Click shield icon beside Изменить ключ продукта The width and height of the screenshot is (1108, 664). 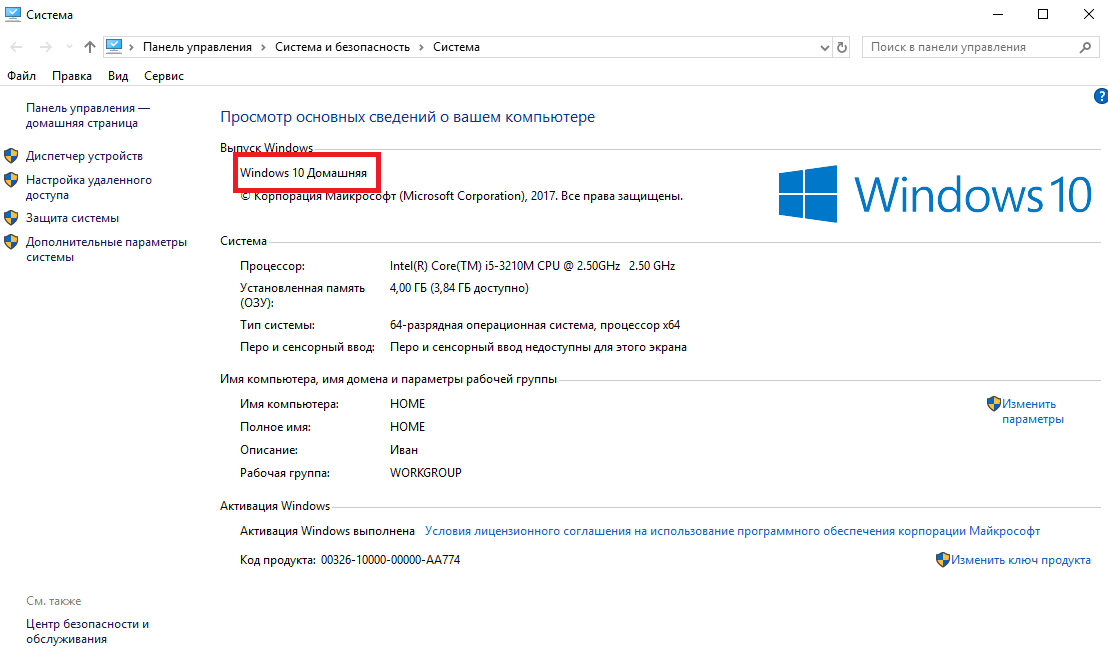tap(943, 559)
